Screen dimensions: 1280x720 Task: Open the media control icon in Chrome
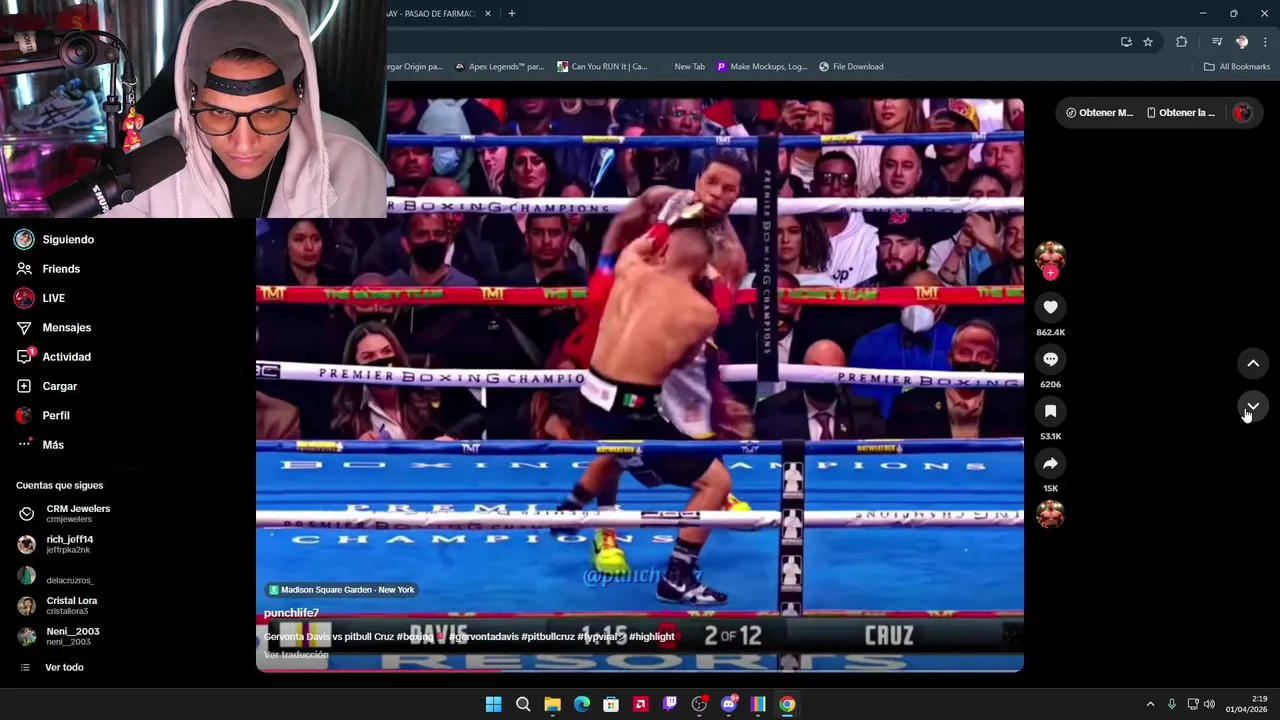[x=1216, y=42]
